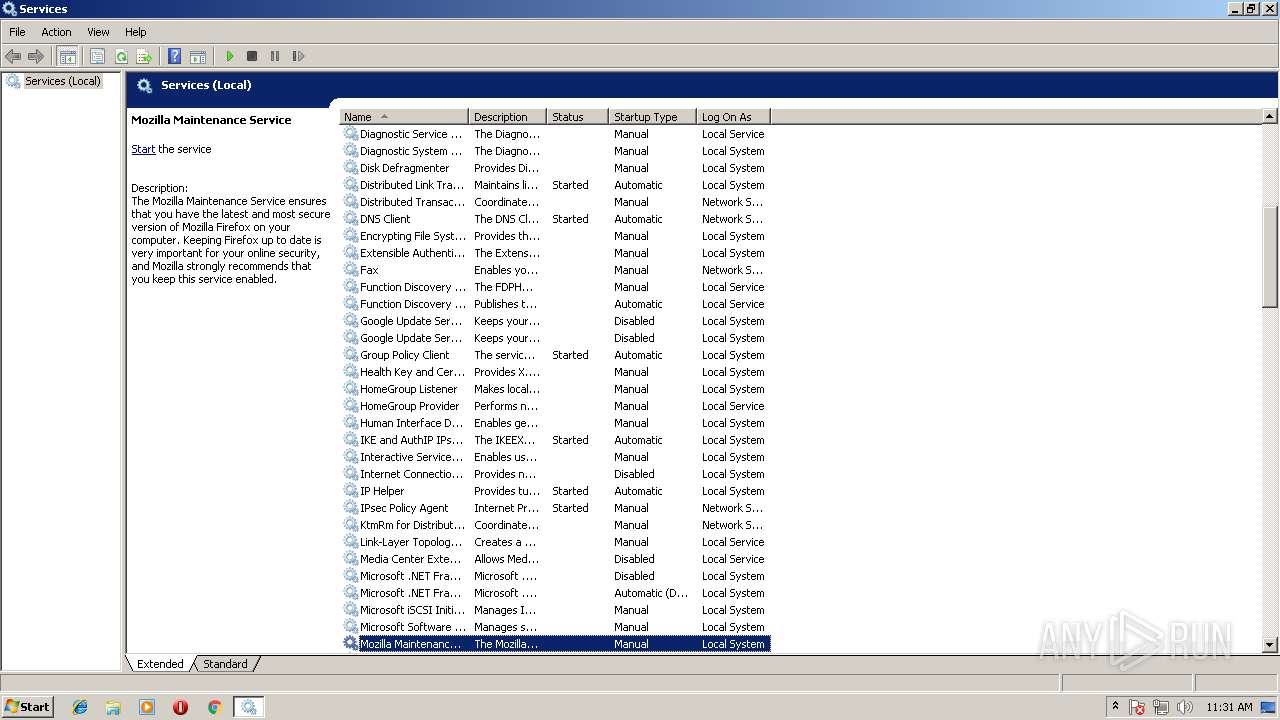The image size is (1280, 720).
Task: Switch to the Extended tab
Action: click(x=160, y=664)
